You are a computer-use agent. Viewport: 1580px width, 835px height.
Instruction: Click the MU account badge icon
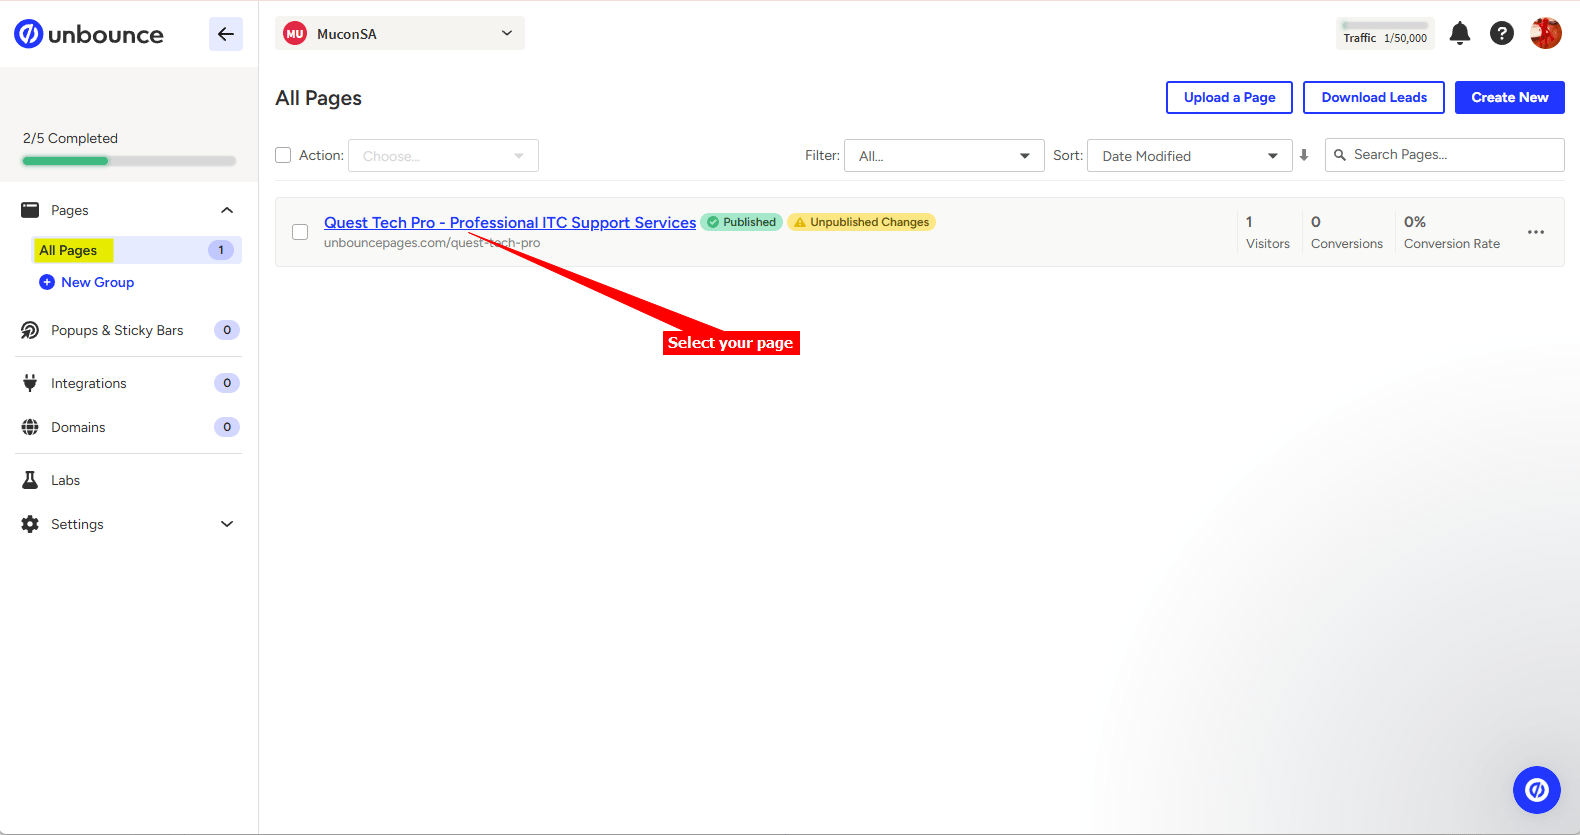(295, 34)
